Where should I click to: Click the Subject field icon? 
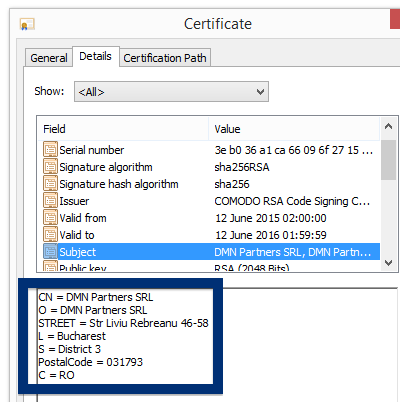click(x=50, y=252)
